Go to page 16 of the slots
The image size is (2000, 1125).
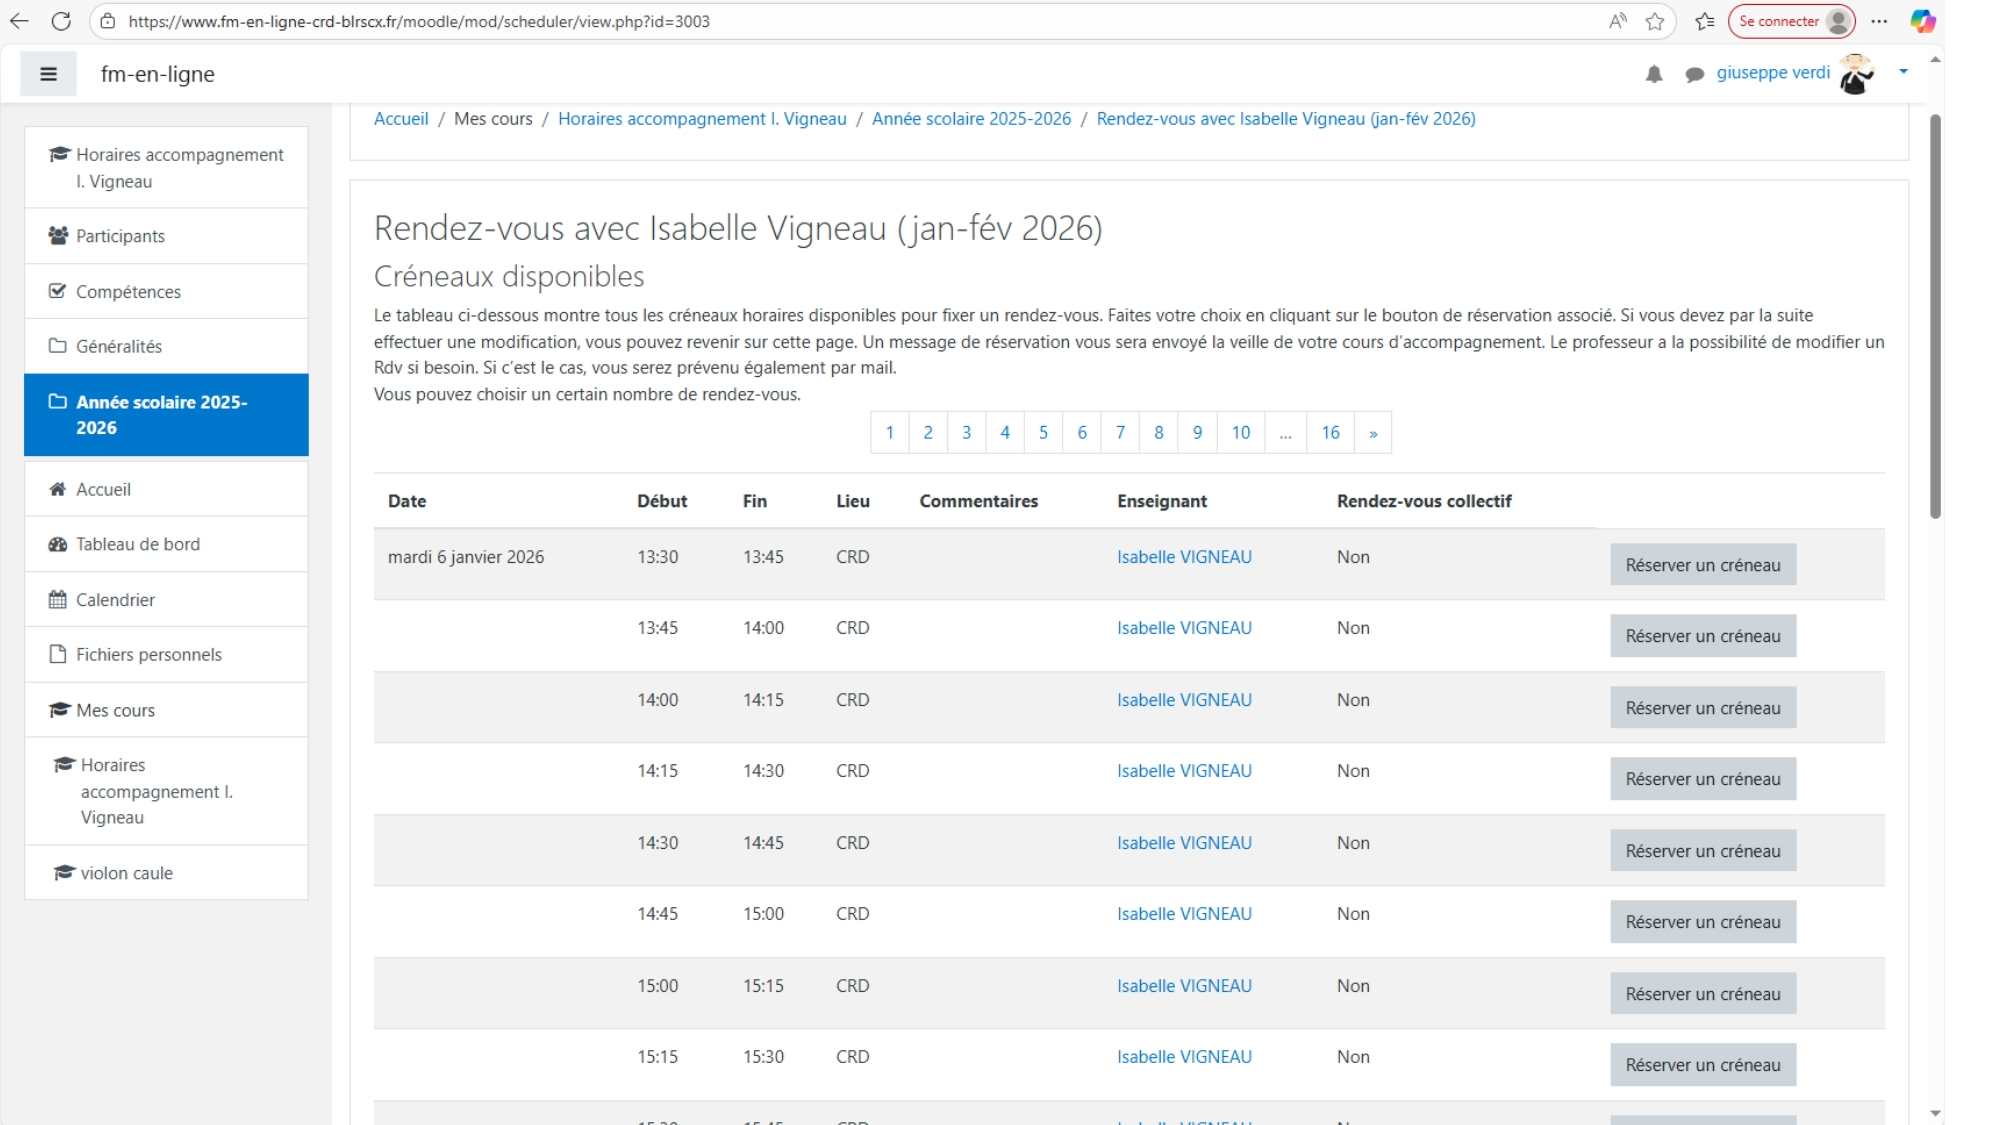pyautogui.click(x=1330, y=433)
